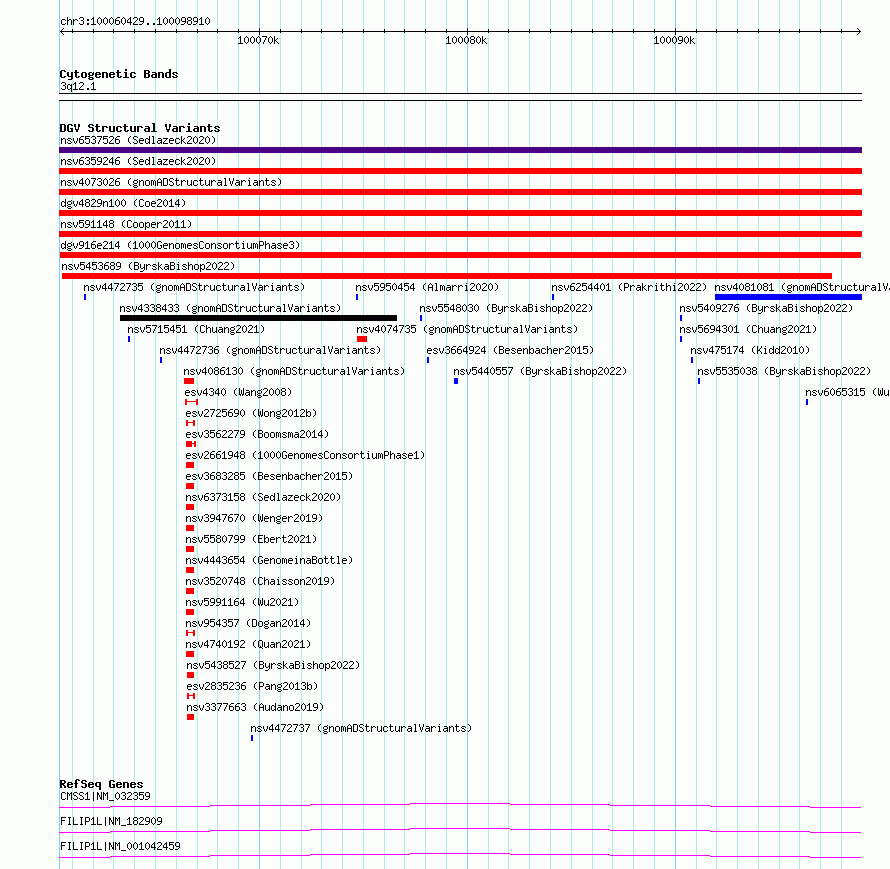
Task: Select esv2725690 (Wong2012b) label
Action: coord(251,413)
